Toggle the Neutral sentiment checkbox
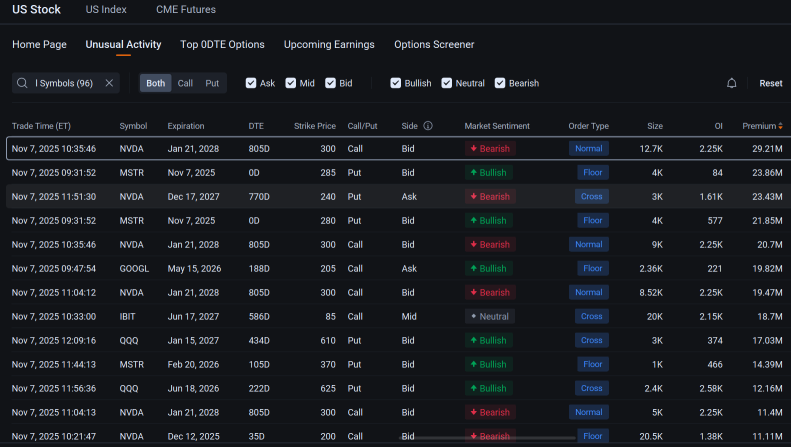This screenshot has width=791, height=447. 447,83
